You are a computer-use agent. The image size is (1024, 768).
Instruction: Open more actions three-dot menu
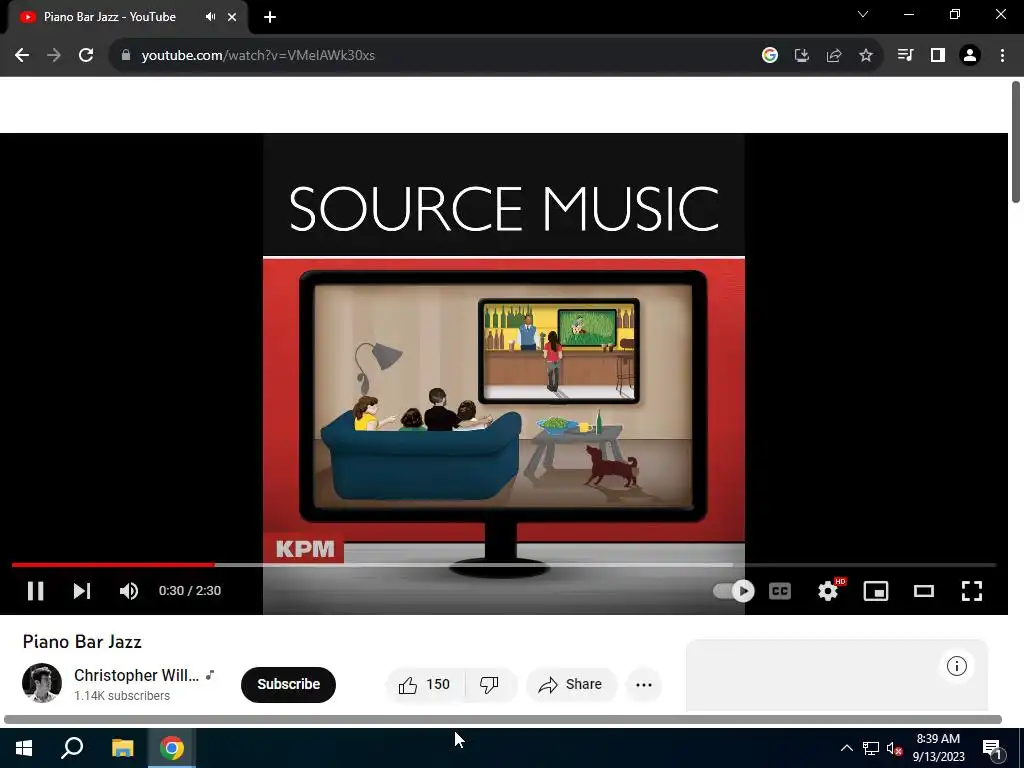(x=644, y=684)
